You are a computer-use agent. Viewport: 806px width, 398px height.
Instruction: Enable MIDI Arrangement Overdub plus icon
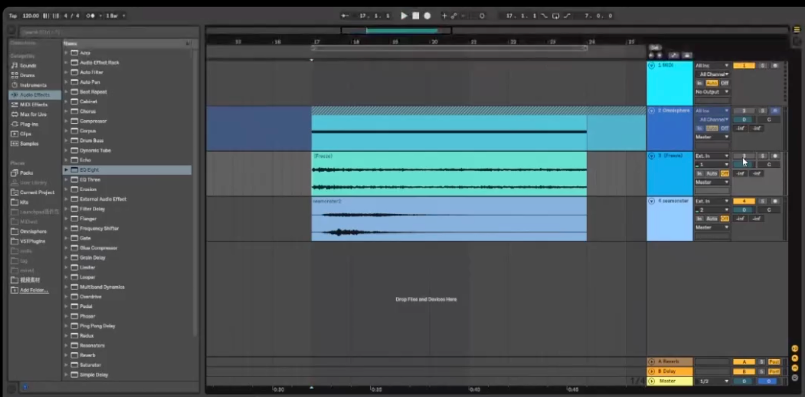[445, 16]
